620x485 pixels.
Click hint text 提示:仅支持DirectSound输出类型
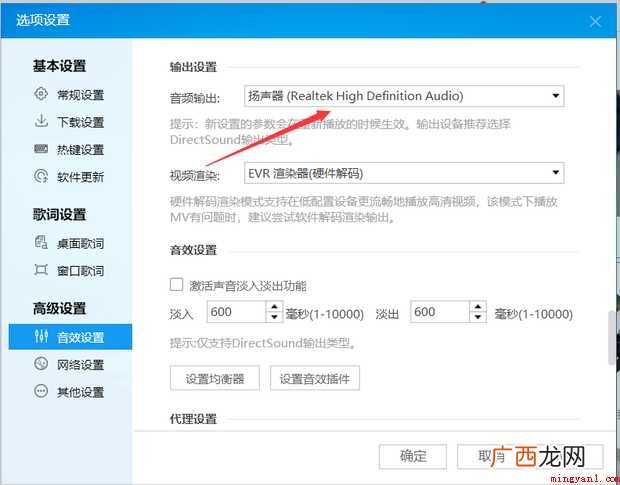tap(263, 343)
